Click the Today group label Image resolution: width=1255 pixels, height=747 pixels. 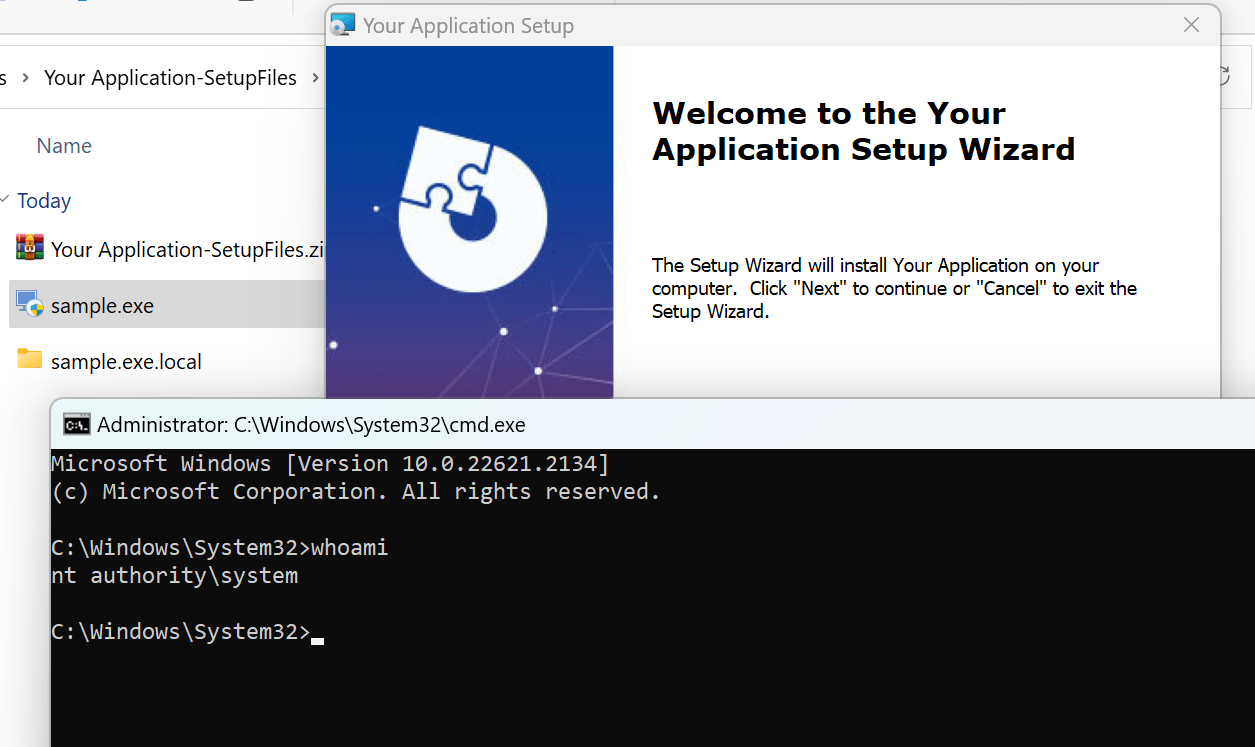[44, 201]
